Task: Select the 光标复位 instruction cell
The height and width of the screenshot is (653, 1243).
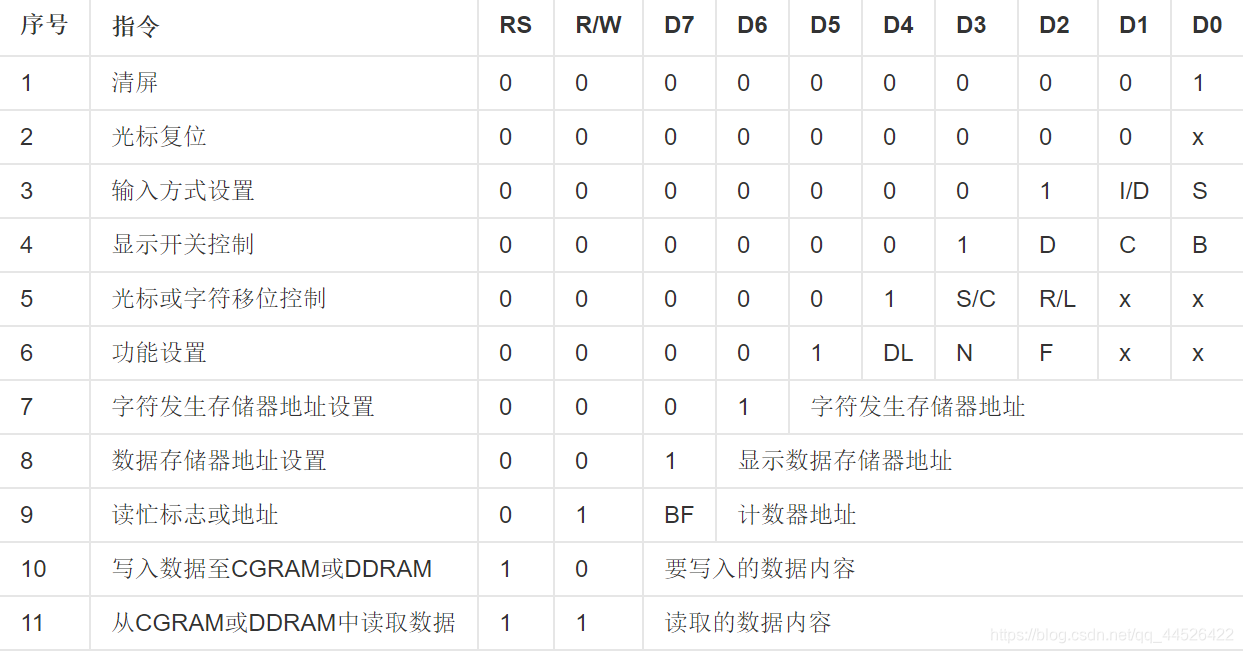Action: 159,137
